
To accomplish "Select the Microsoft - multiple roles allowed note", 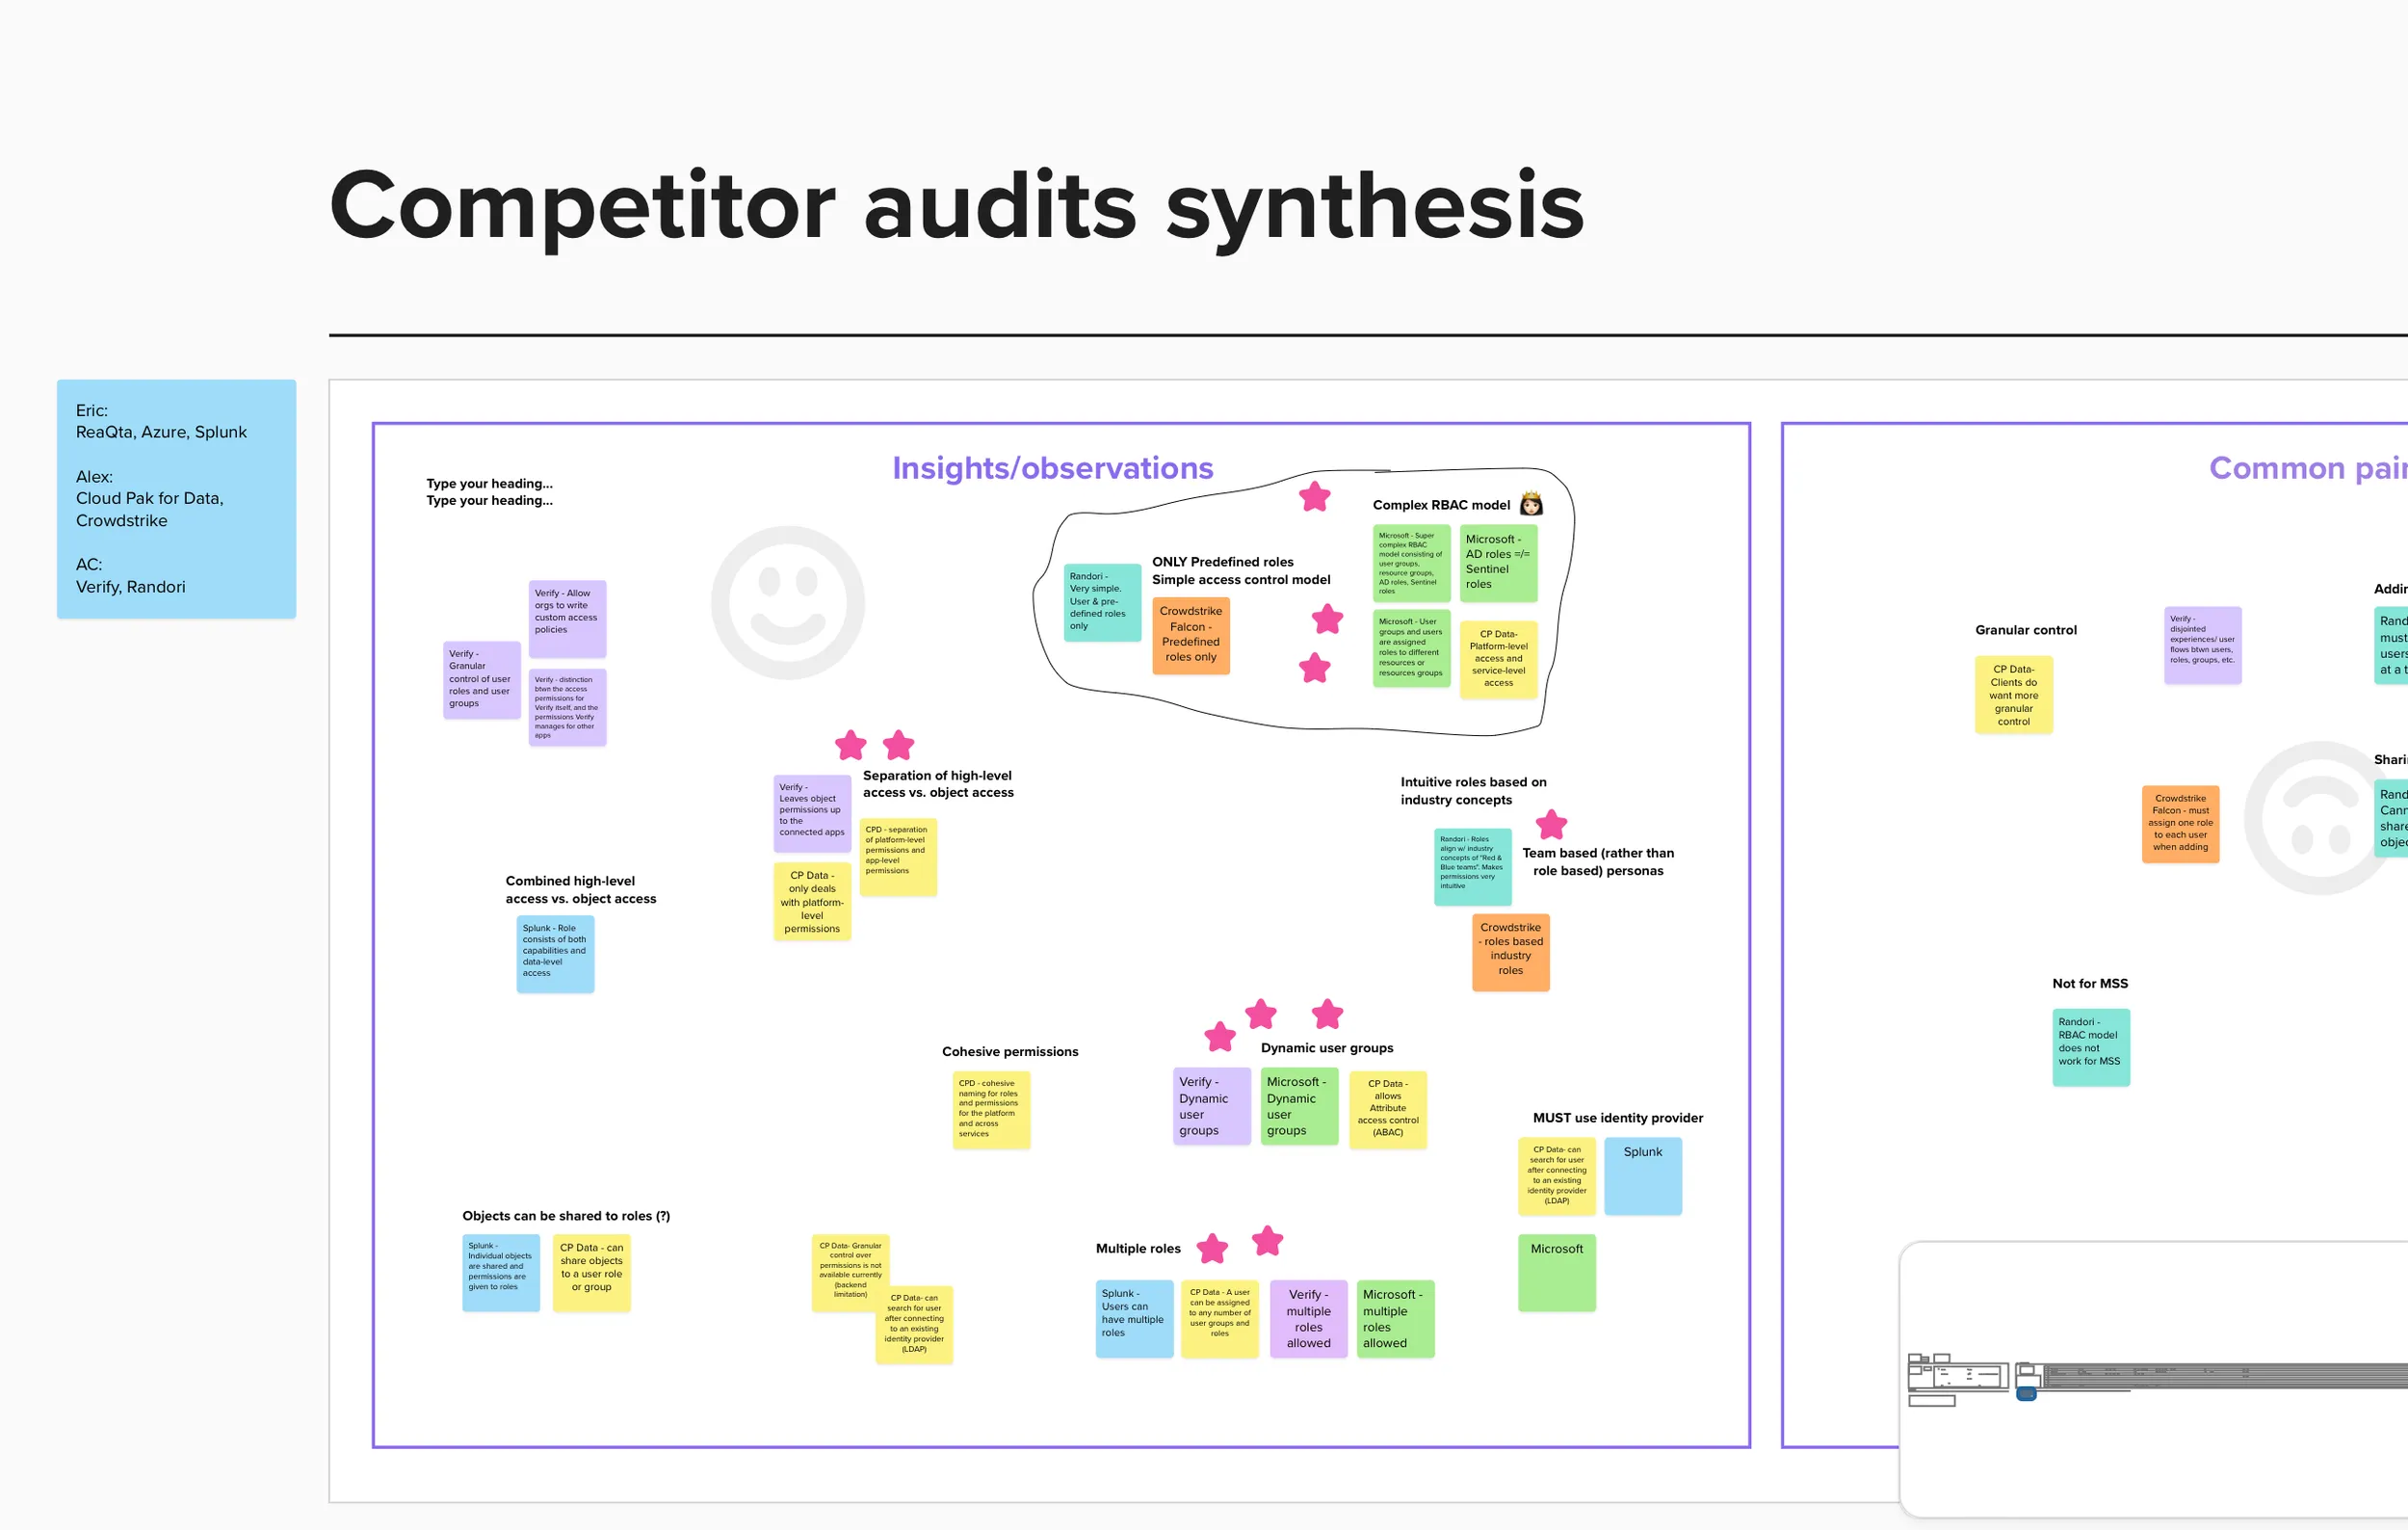I will pos(1395,1319).
